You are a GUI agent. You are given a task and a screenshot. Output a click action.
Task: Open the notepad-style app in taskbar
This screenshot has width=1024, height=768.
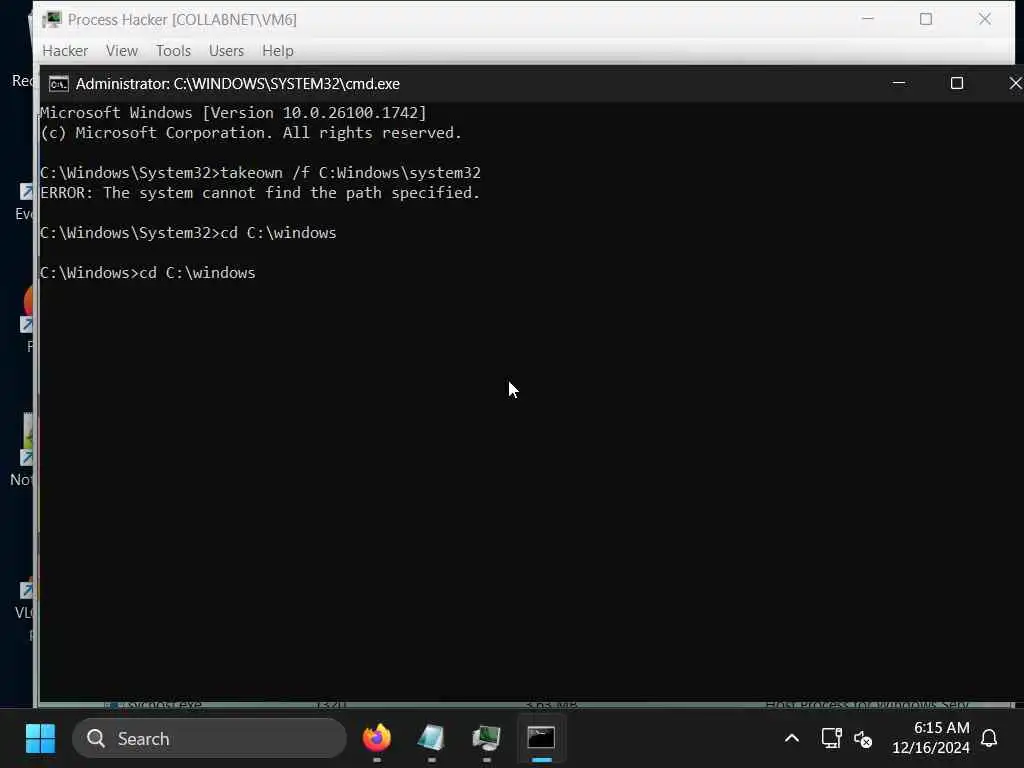point(431,739)
